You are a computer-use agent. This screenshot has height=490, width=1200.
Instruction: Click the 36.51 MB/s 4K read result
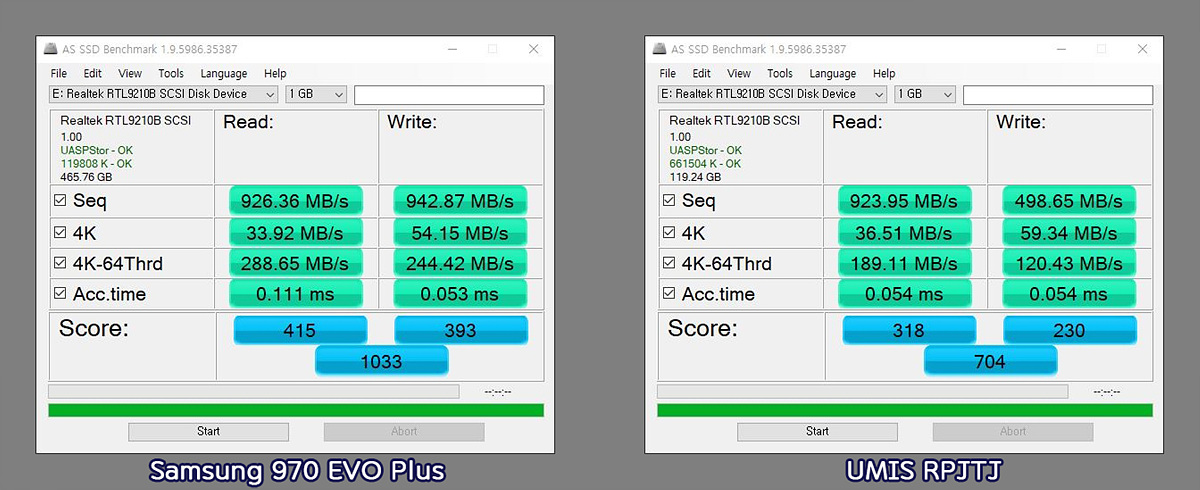tap(904, 233)
